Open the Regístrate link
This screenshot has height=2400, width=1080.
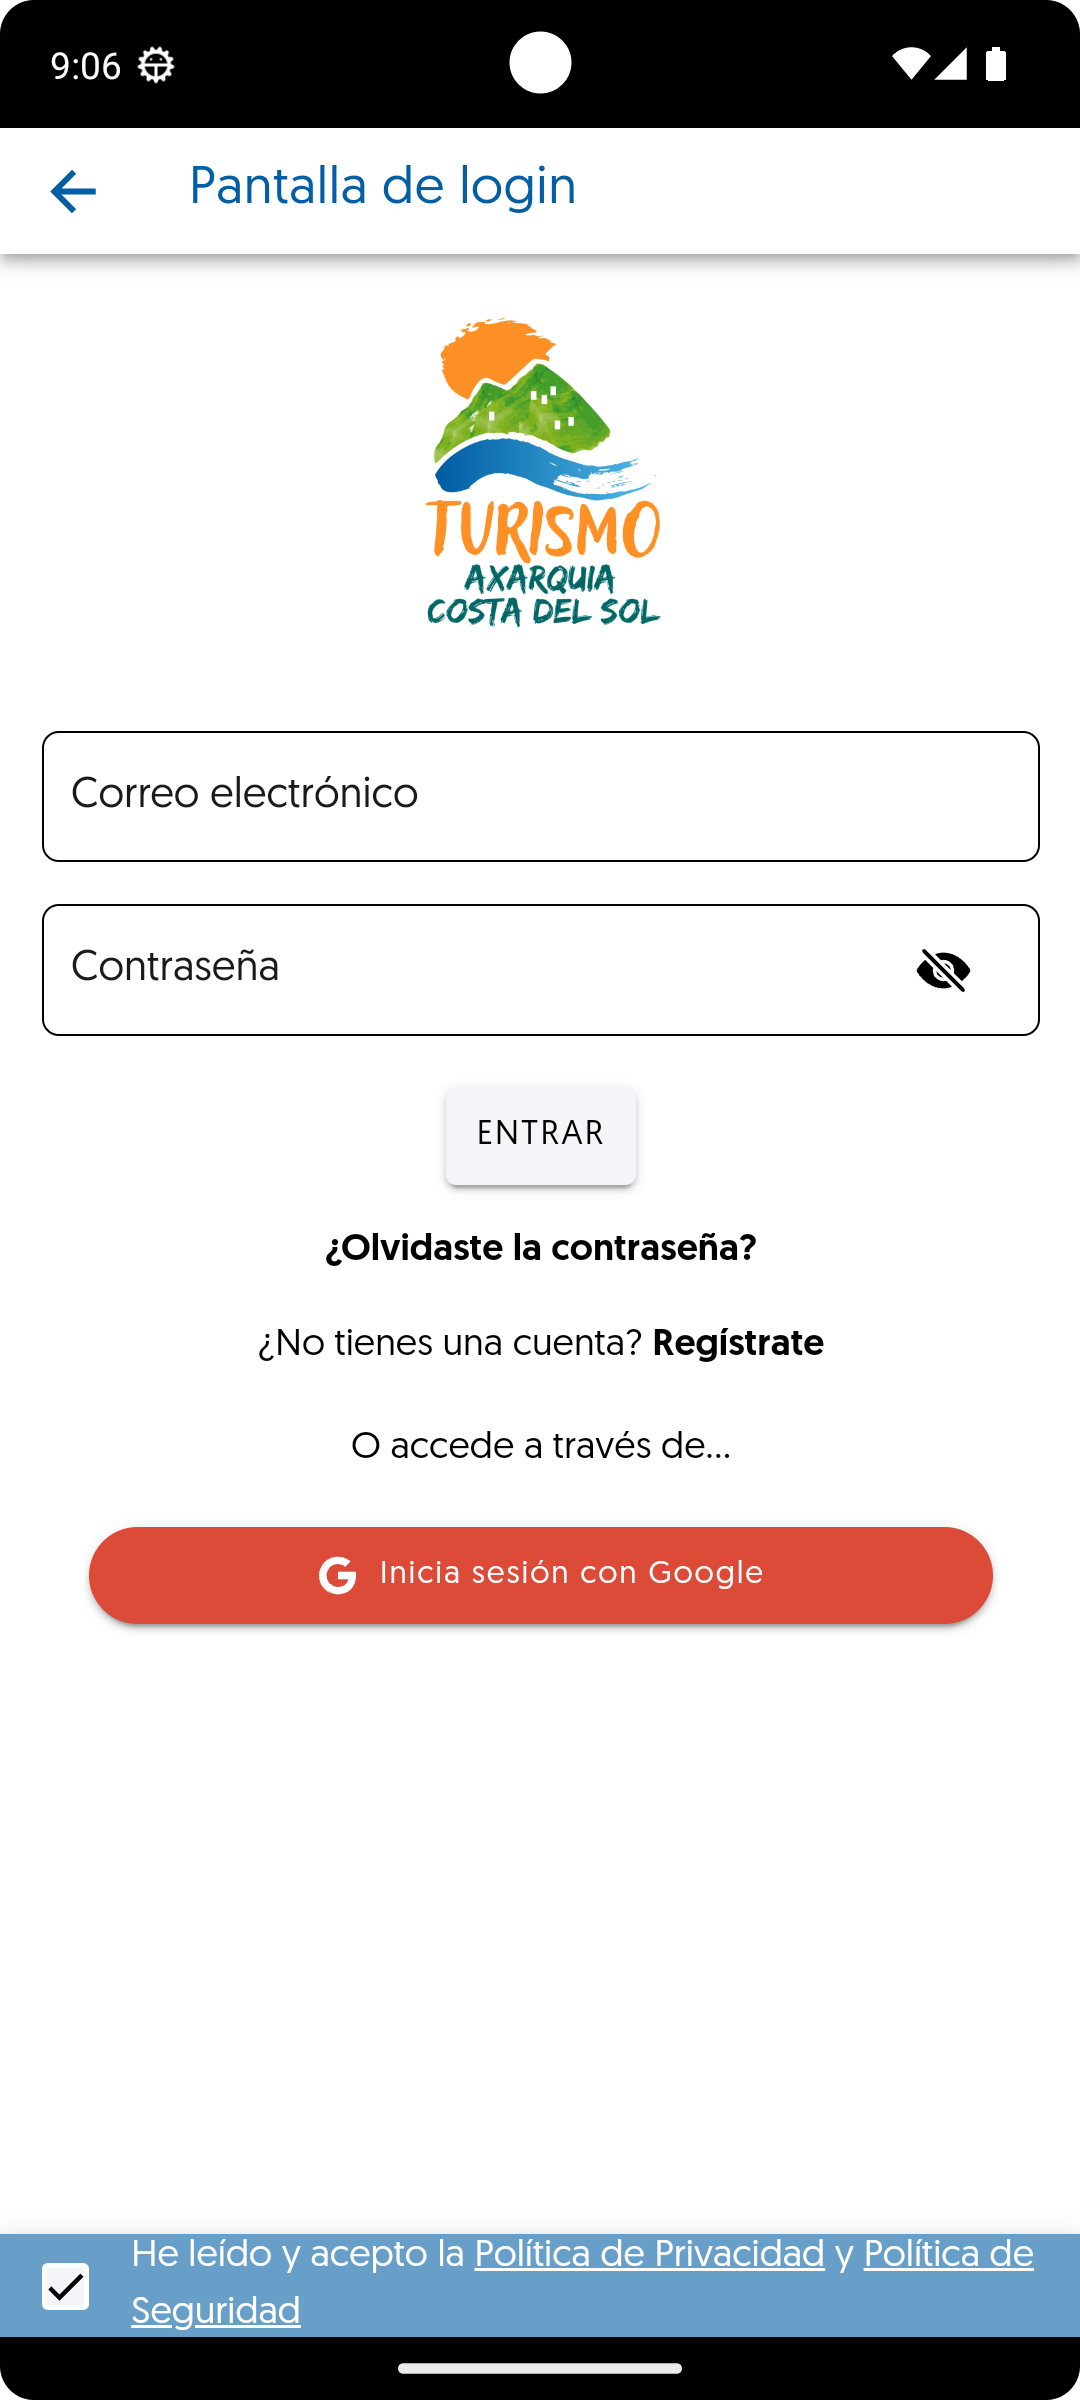tap(738, 1343)
